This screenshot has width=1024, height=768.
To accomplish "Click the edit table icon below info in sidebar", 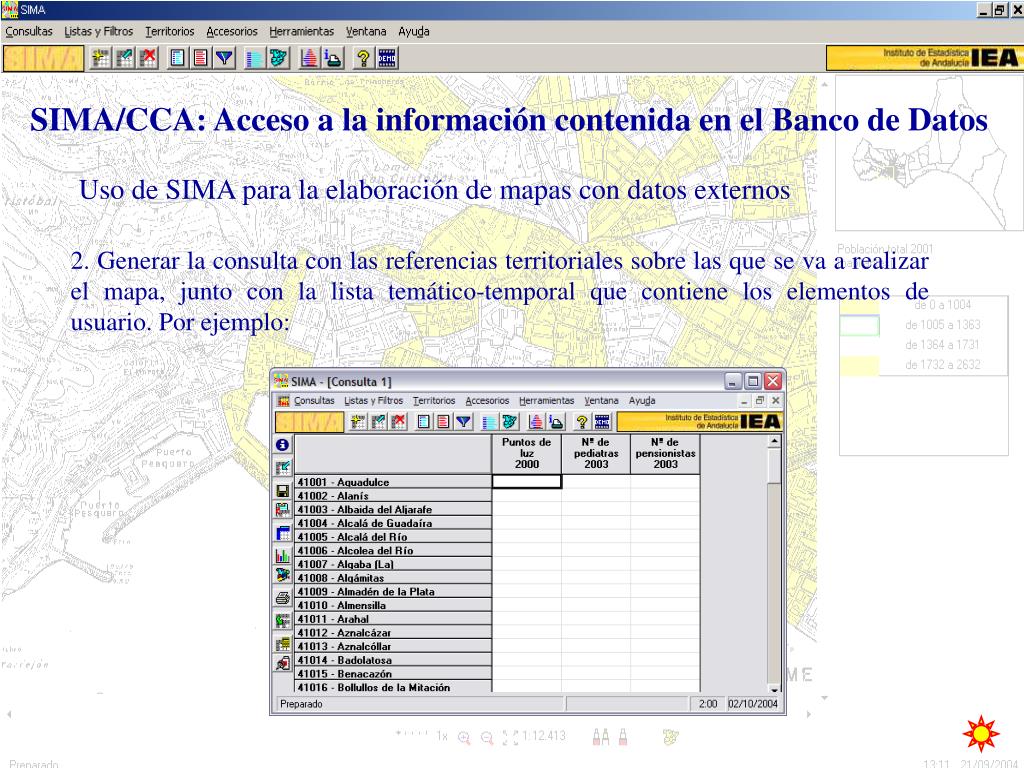I will [283, 467].
